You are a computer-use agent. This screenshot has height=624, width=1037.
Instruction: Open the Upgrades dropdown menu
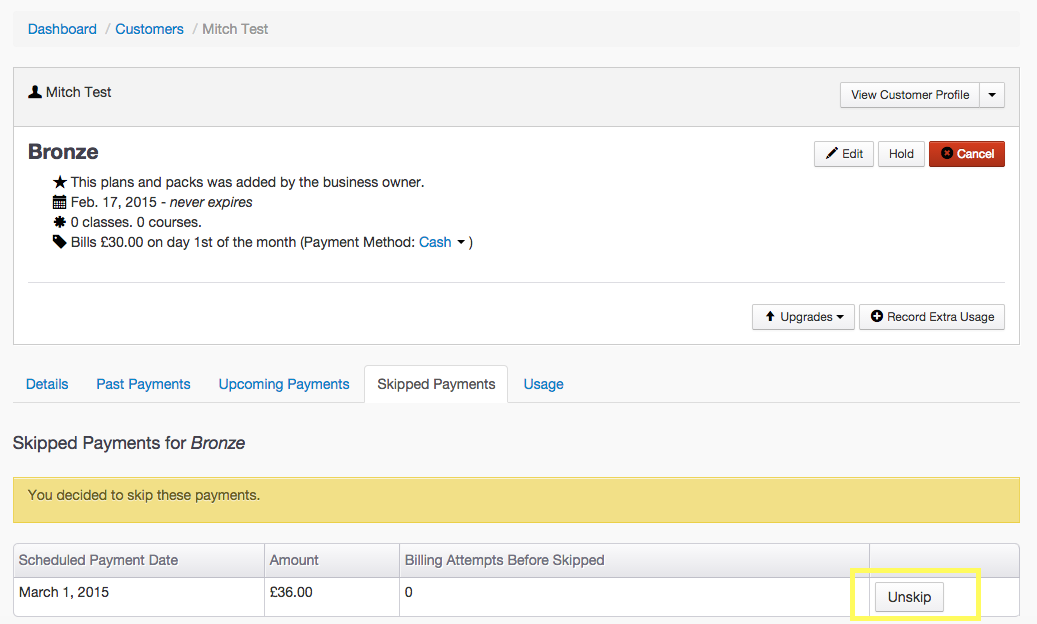click(803, 317)
